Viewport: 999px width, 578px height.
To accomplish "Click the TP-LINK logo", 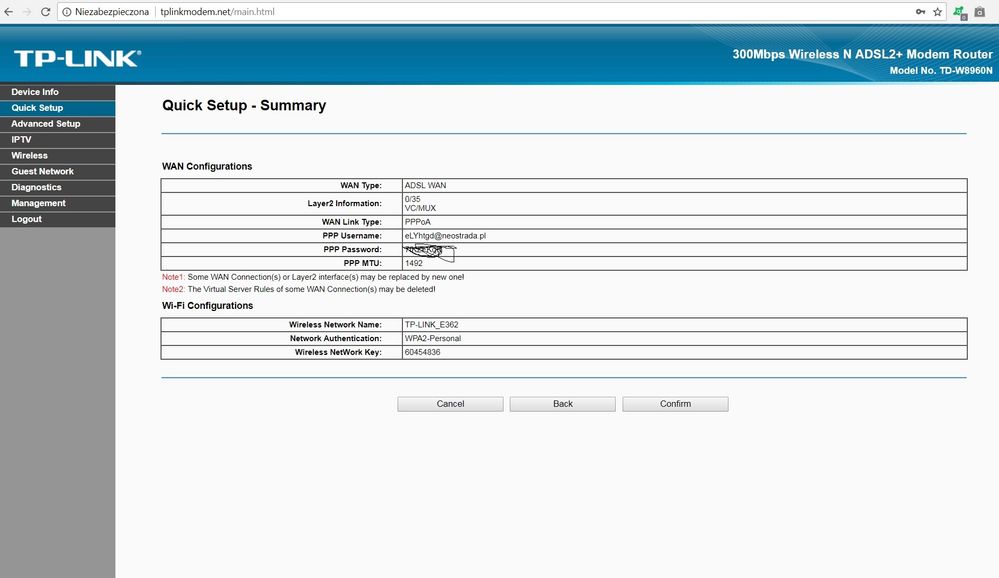I will point(77,58).
